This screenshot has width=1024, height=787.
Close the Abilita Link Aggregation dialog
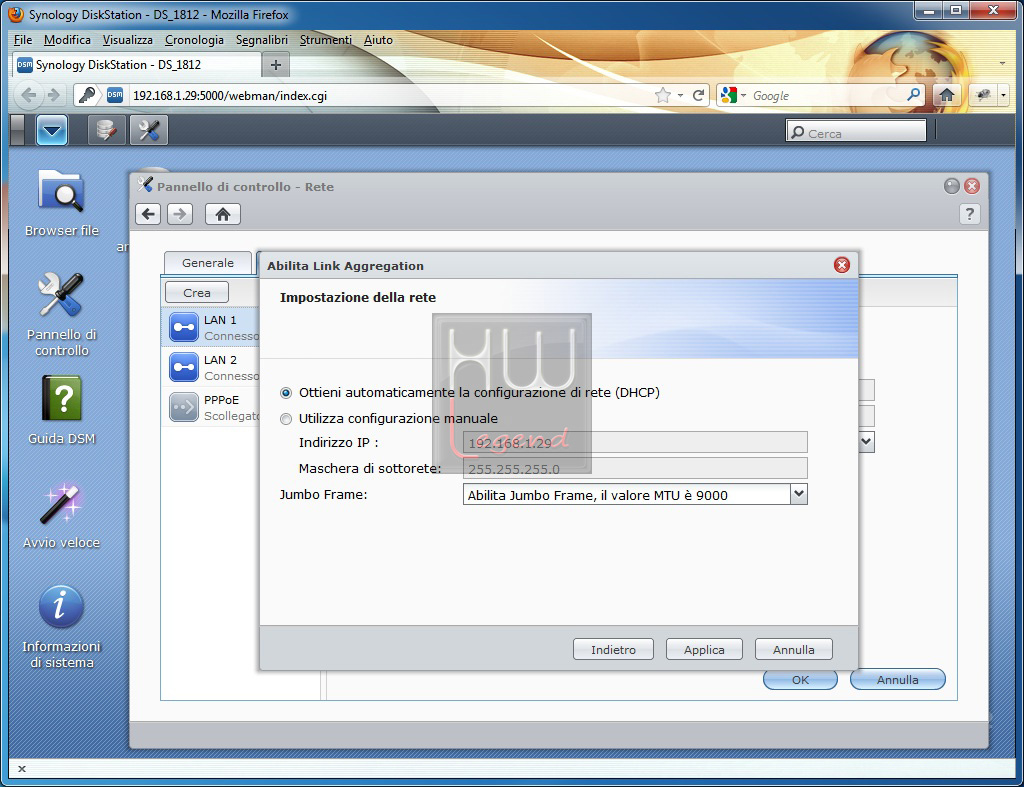point(842,265)
